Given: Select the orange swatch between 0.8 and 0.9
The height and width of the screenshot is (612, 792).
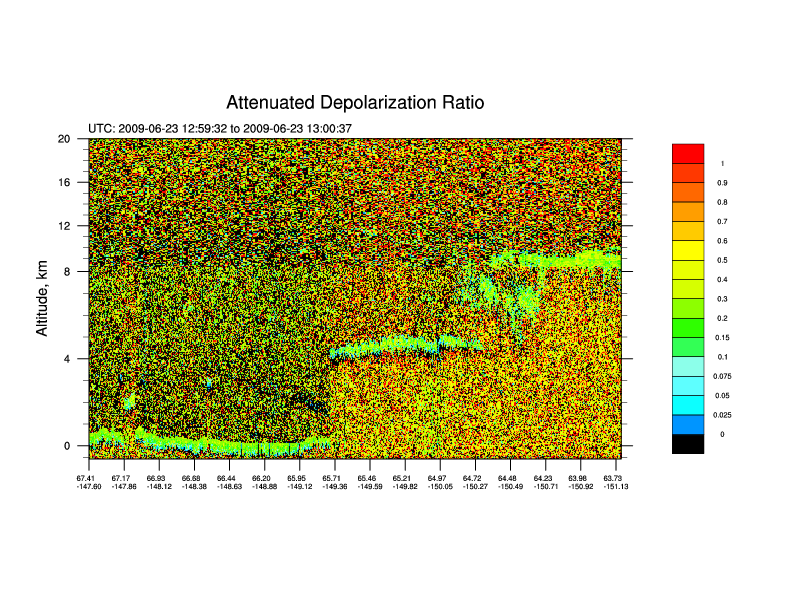Looking at the screenshot, I should (x=688, y=192).
